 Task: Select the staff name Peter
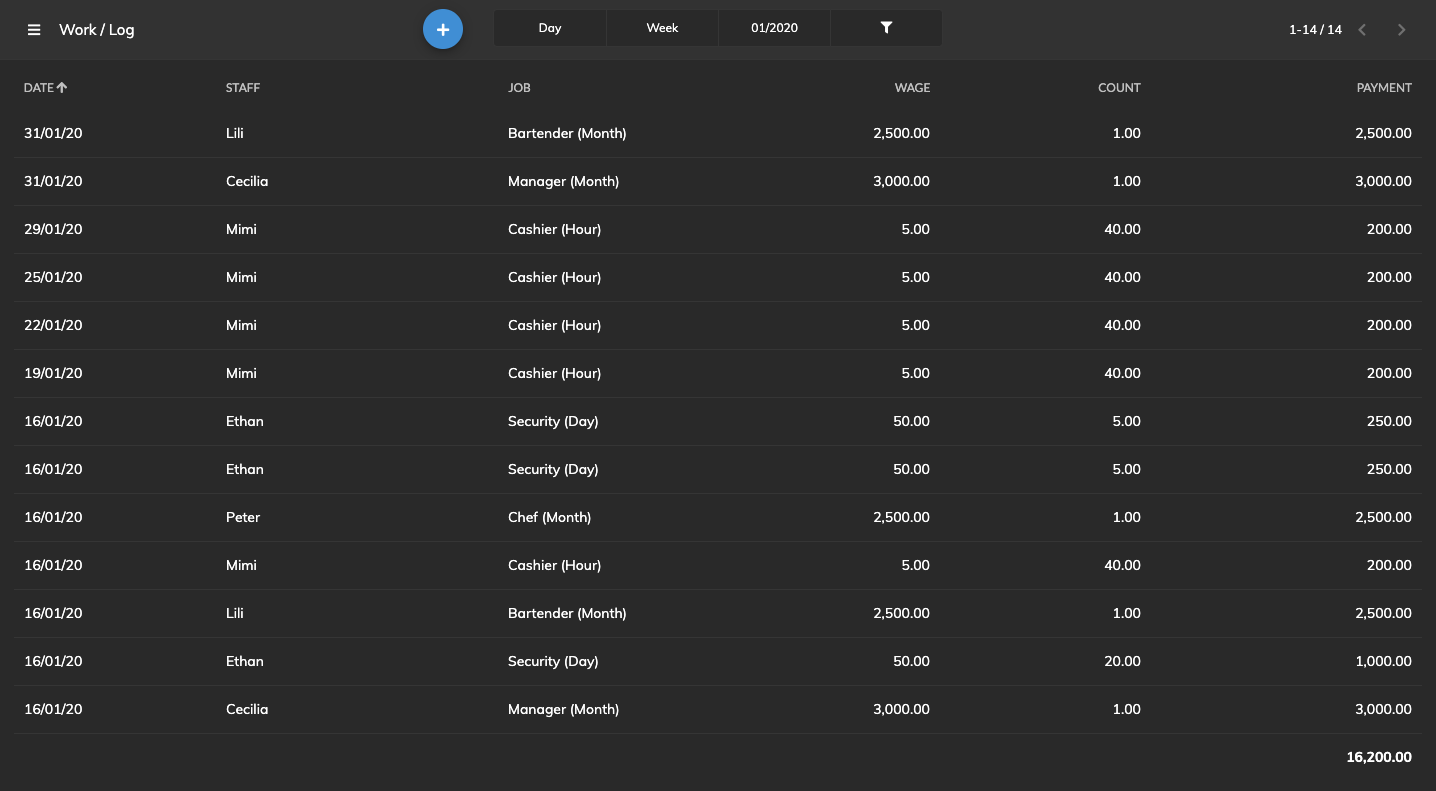243,517
